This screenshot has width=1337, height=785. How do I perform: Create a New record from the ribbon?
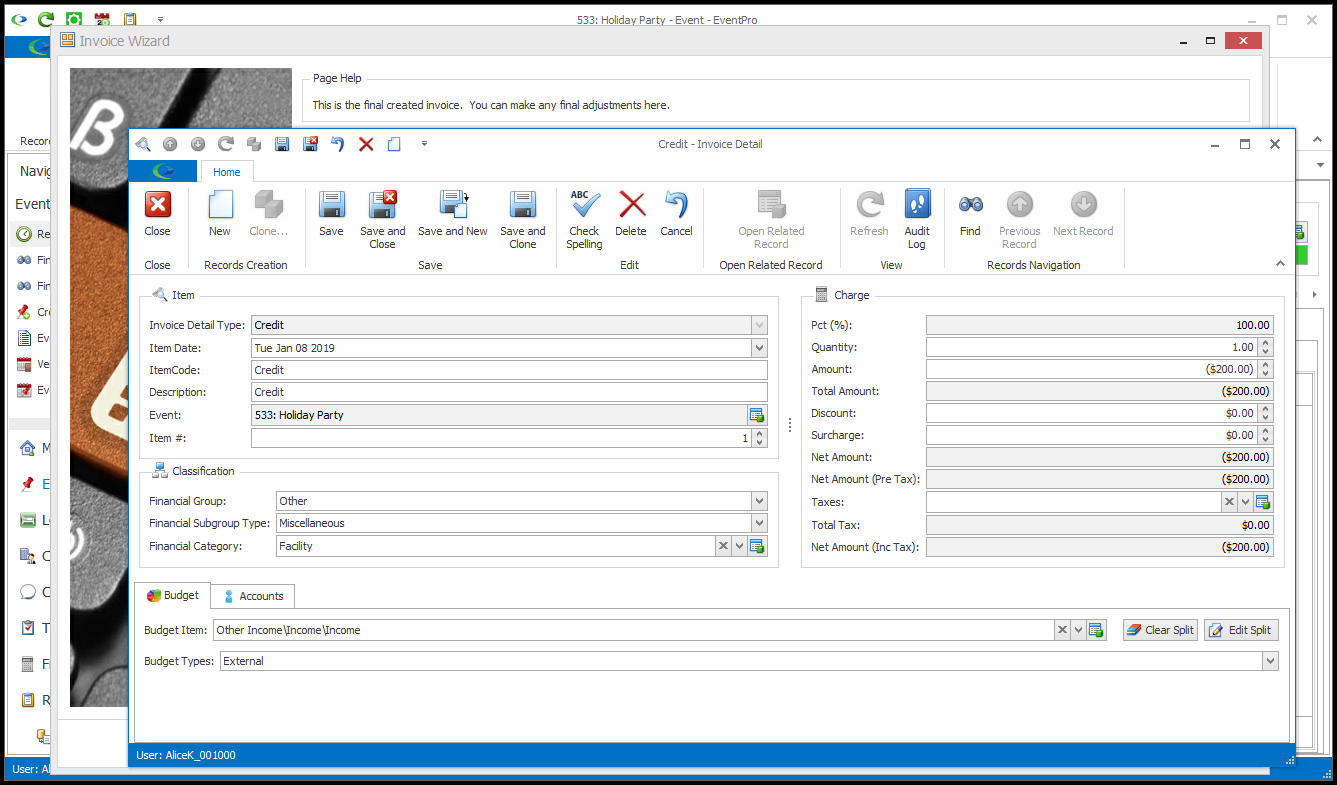click(x=220, y=214)
